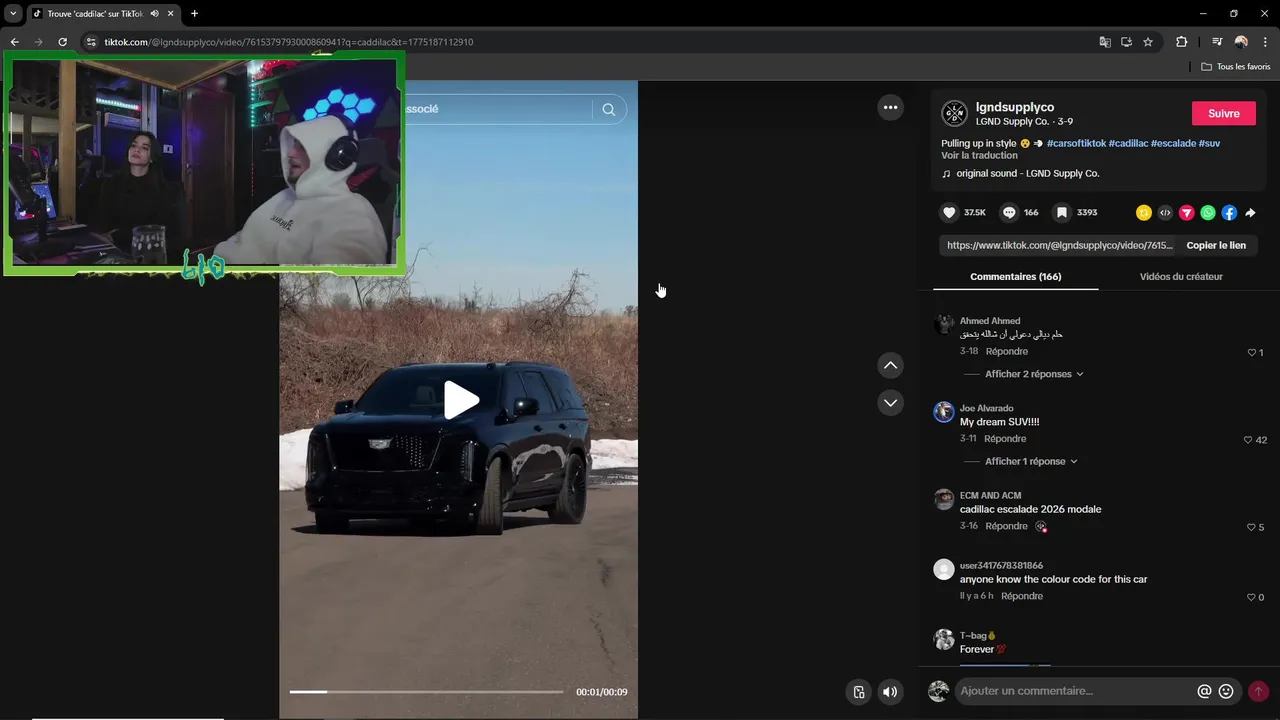Bookmark the video with the favorites icon
The height and width of the screenshot is (720, 1280).
coord(1062,212)
